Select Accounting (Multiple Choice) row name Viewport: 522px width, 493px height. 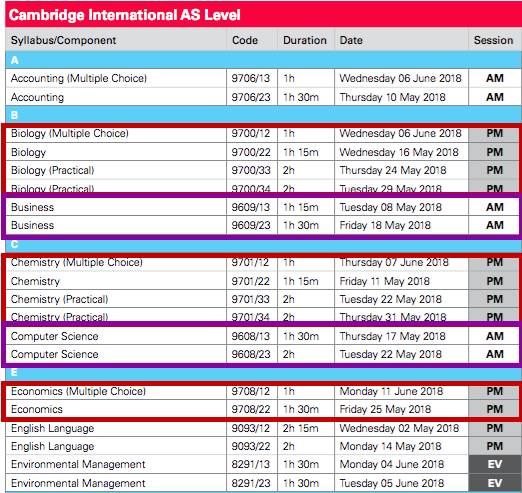coord(79,78)
